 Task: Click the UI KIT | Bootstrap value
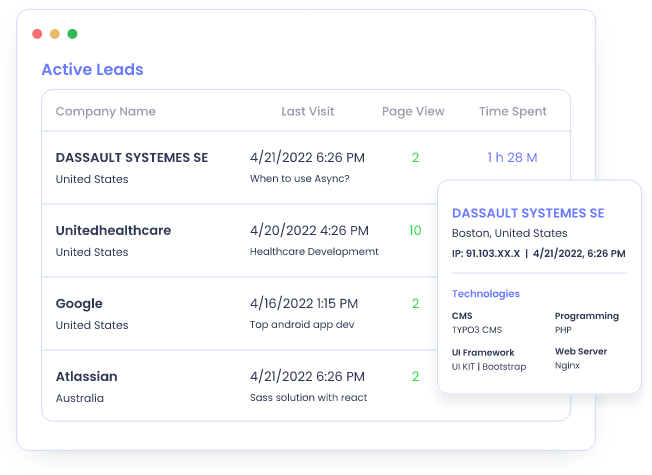click(489, 367)
